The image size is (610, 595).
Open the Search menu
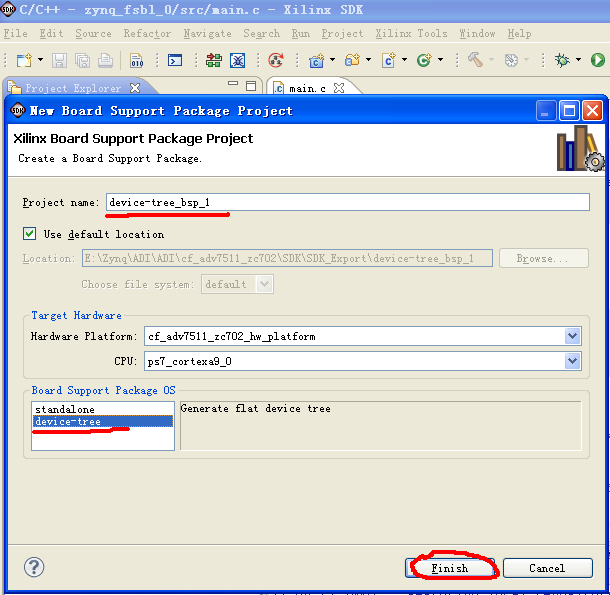(261, 33)
